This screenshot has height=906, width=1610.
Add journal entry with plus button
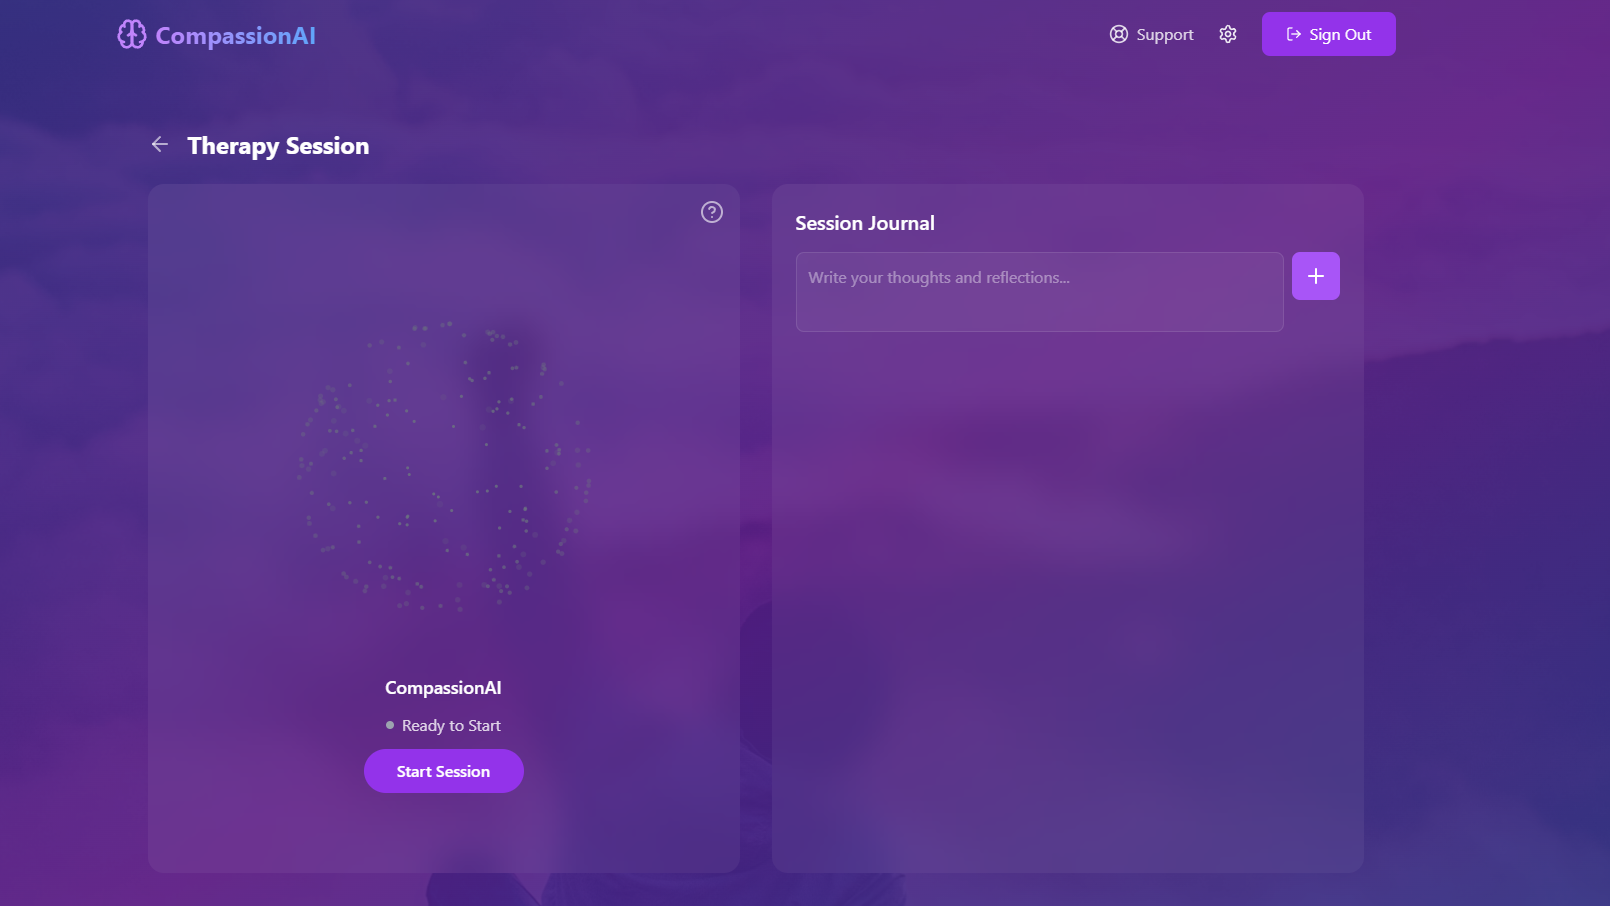tap(1316, 276)
